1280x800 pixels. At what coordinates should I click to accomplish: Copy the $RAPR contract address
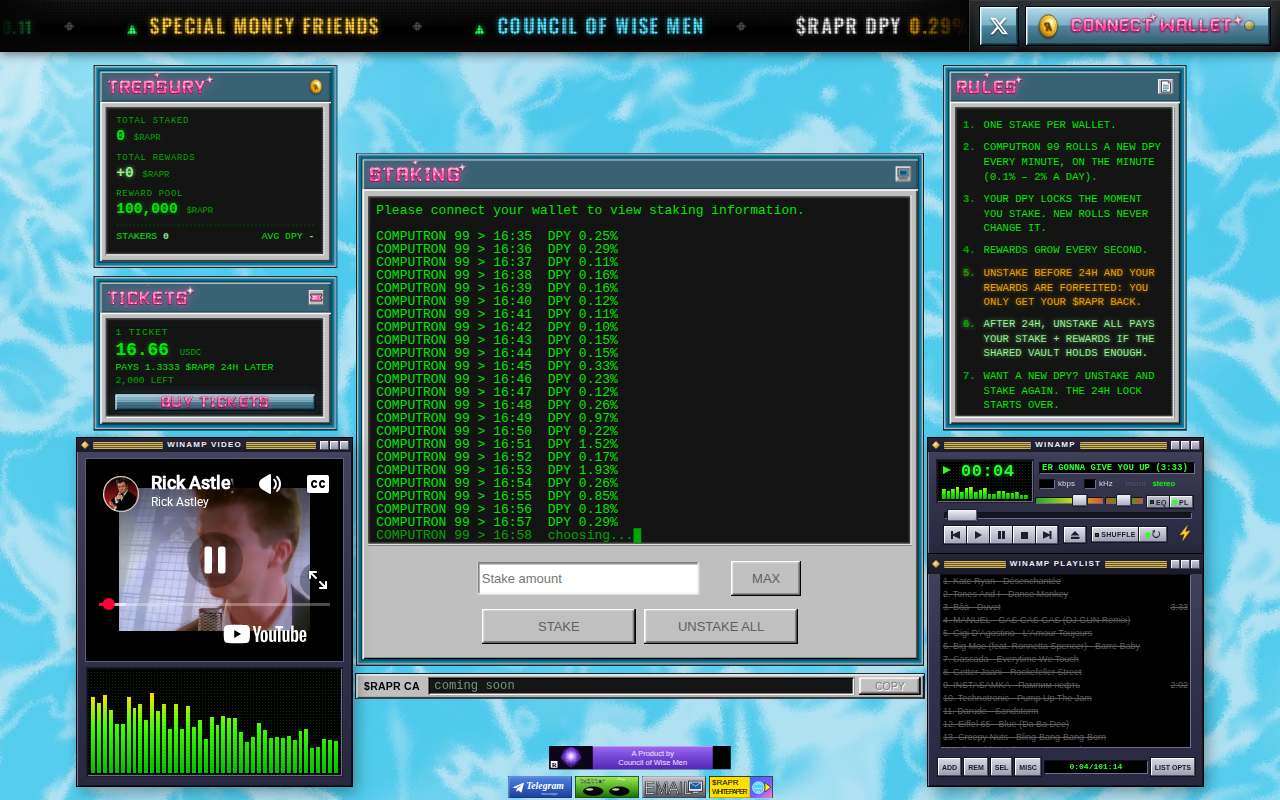tap(889, 686)
